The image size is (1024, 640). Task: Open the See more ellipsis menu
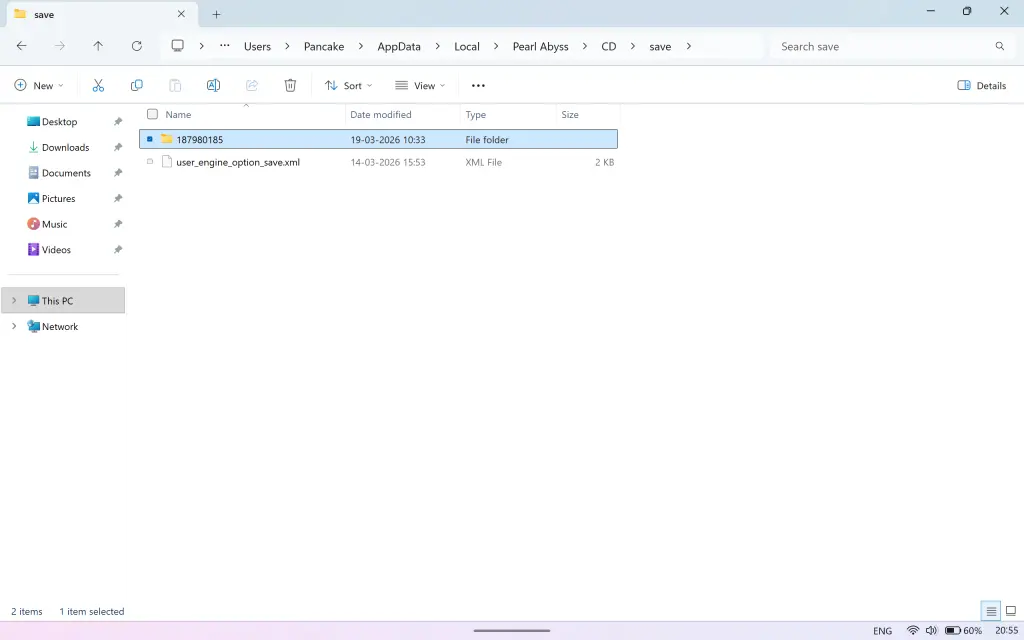tap(478, 86)
